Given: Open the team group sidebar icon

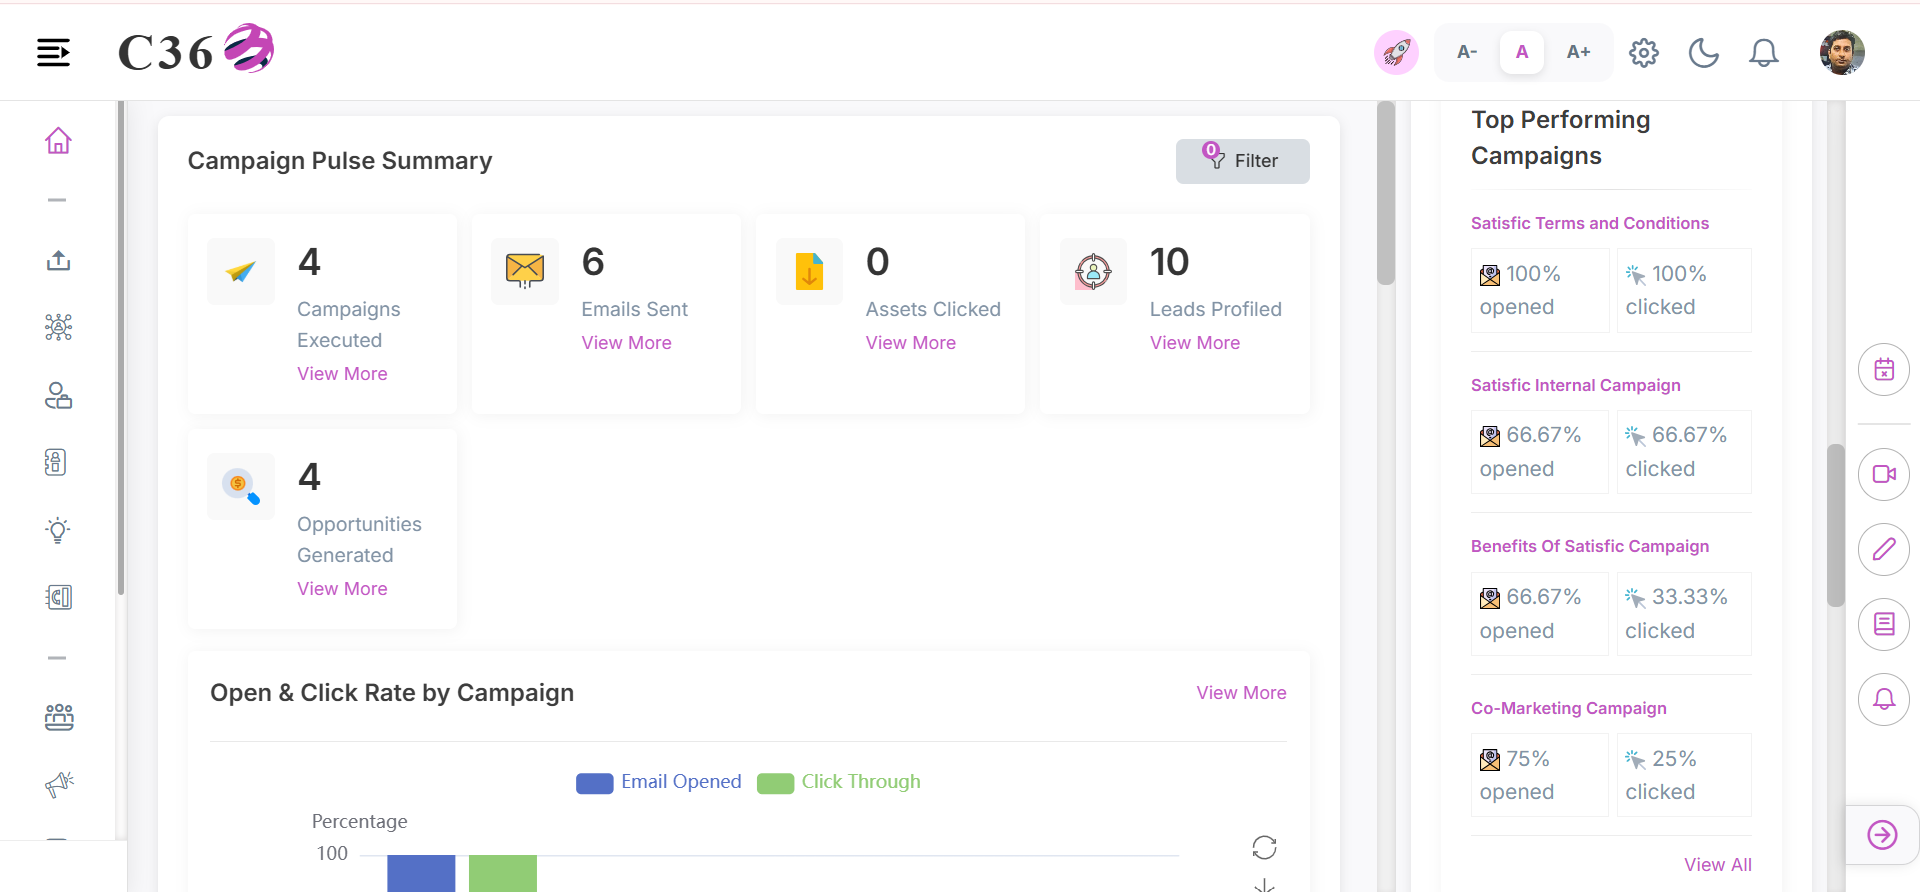Looking at the screenshot, I should click(x=58, y=717).
